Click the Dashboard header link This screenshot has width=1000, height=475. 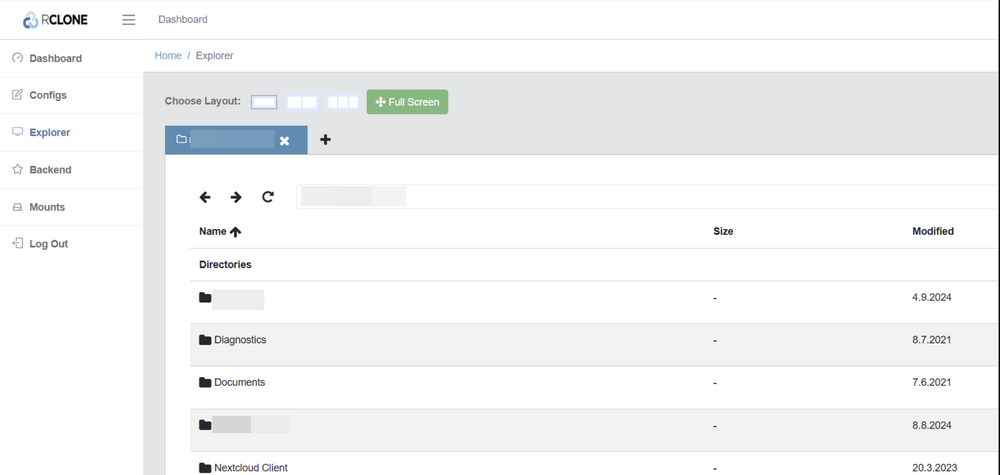point(183,19)
